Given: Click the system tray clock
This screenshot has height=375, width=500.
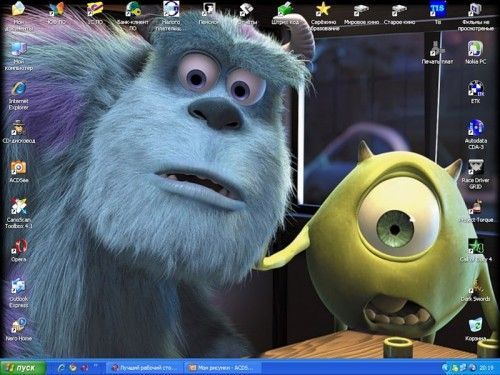Looking at the screenshot, I should [486, 368].
